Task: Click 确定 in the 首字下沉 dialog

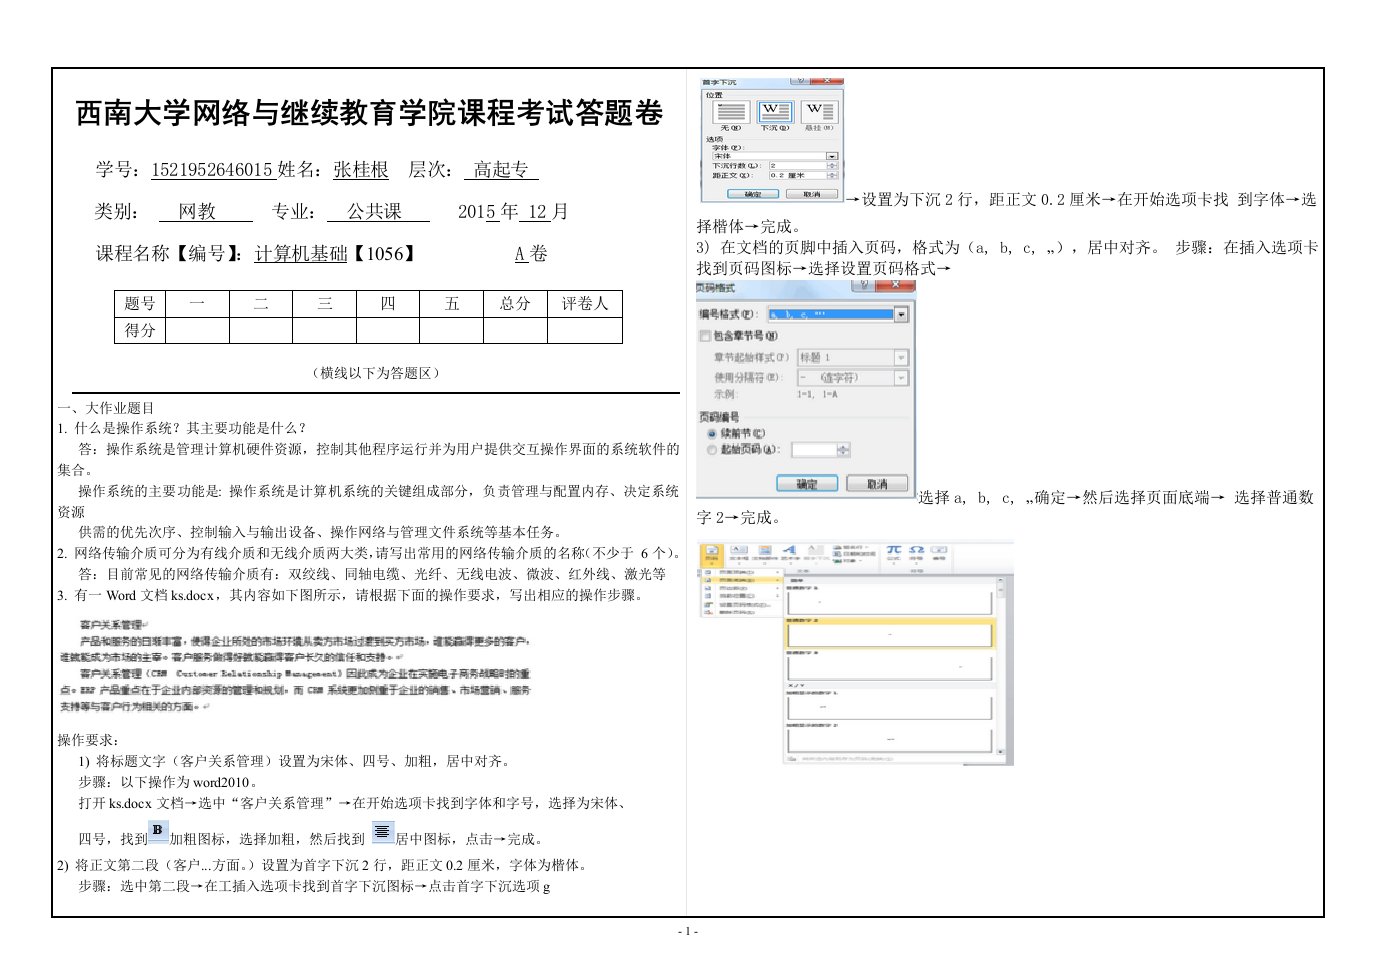Action: [753, 194]
